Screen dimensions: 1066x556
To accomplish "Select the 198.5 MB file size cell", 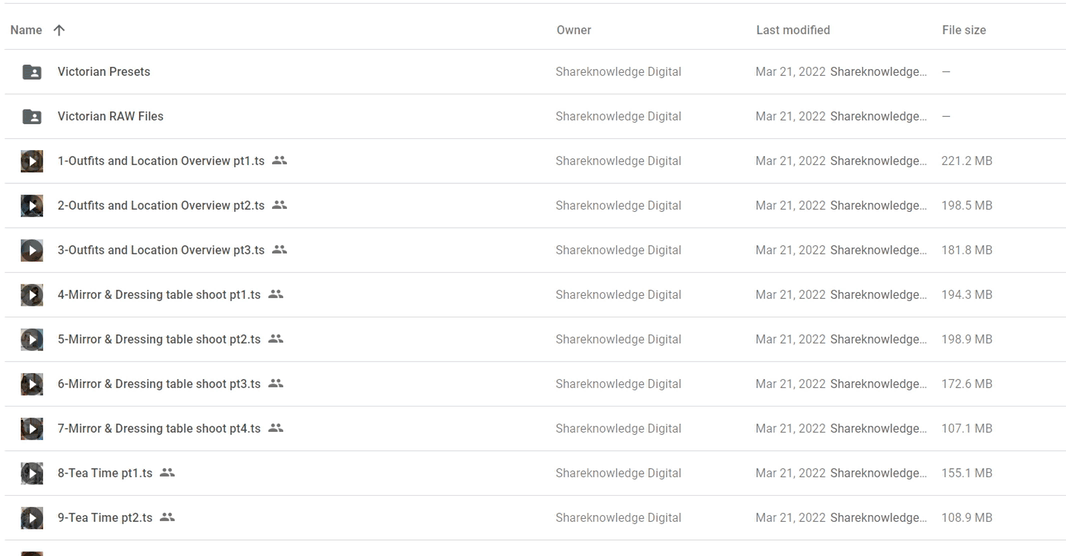I will tap(967, 205).
